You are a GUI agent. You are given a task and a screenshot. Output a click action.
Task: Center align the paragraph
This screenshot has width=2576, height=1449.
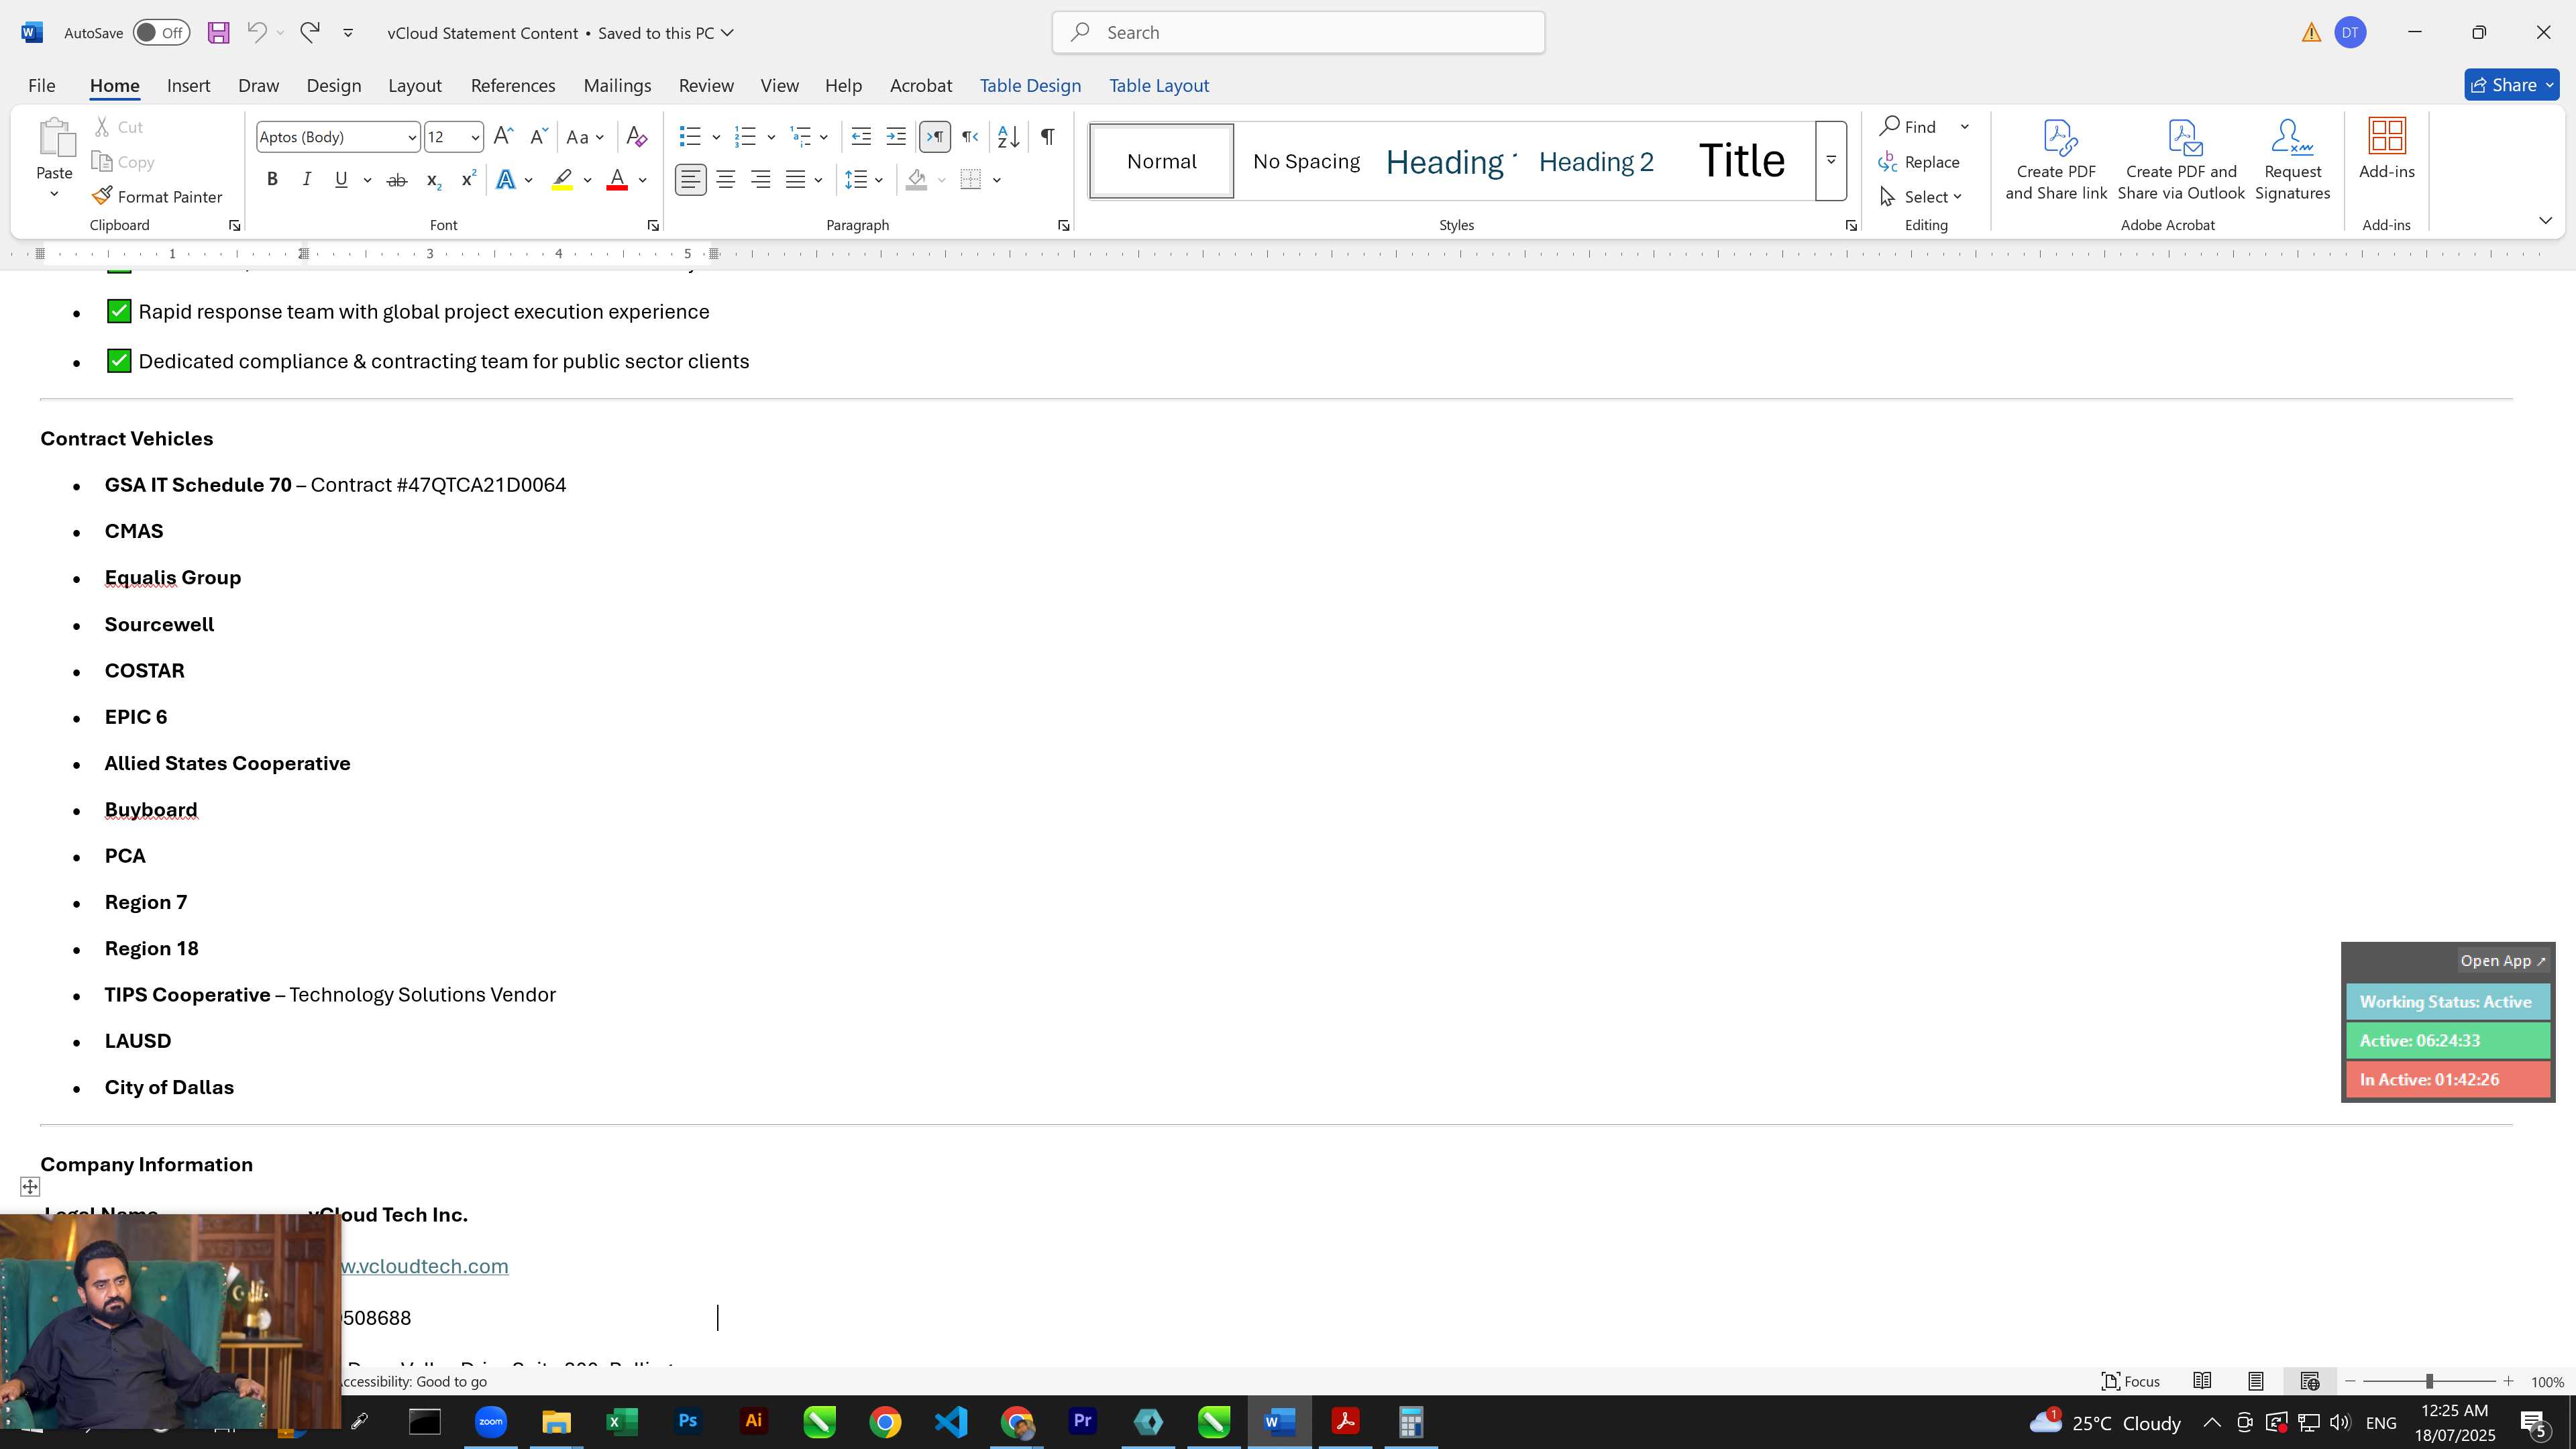tap(726, 180)
